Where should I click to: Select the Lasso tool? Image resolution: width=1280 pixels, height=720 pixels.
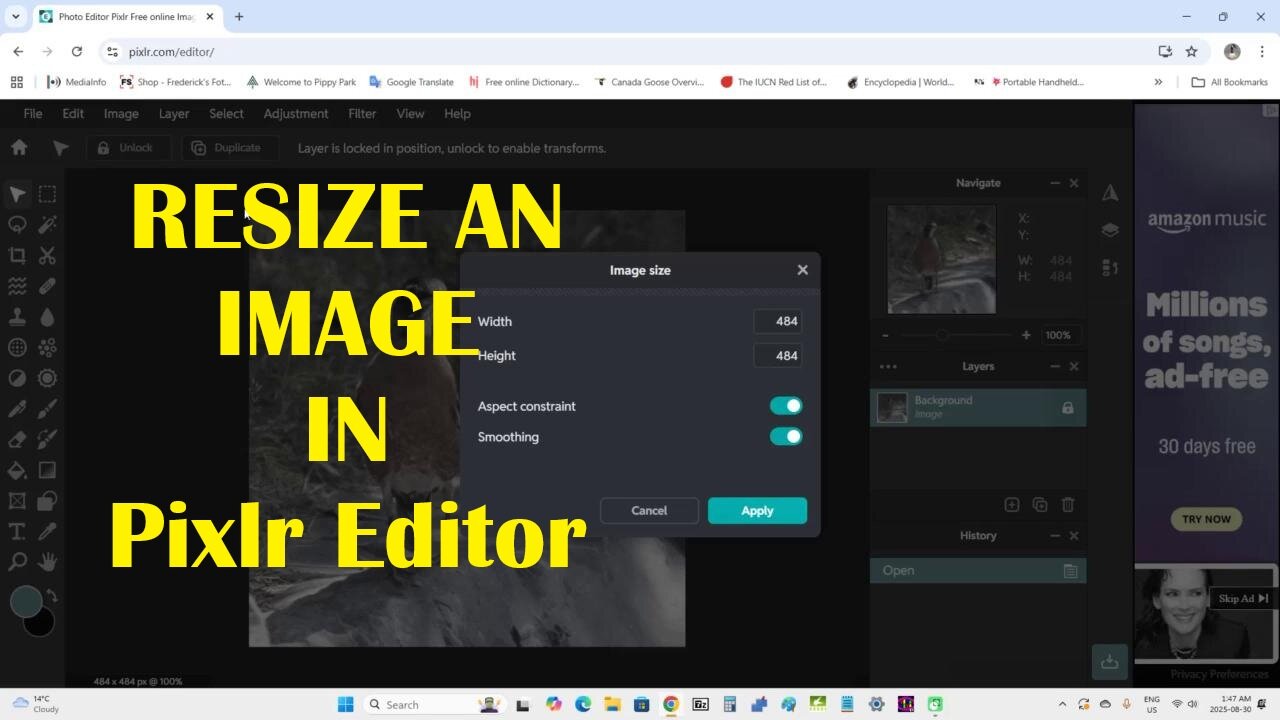pos(17,224)
